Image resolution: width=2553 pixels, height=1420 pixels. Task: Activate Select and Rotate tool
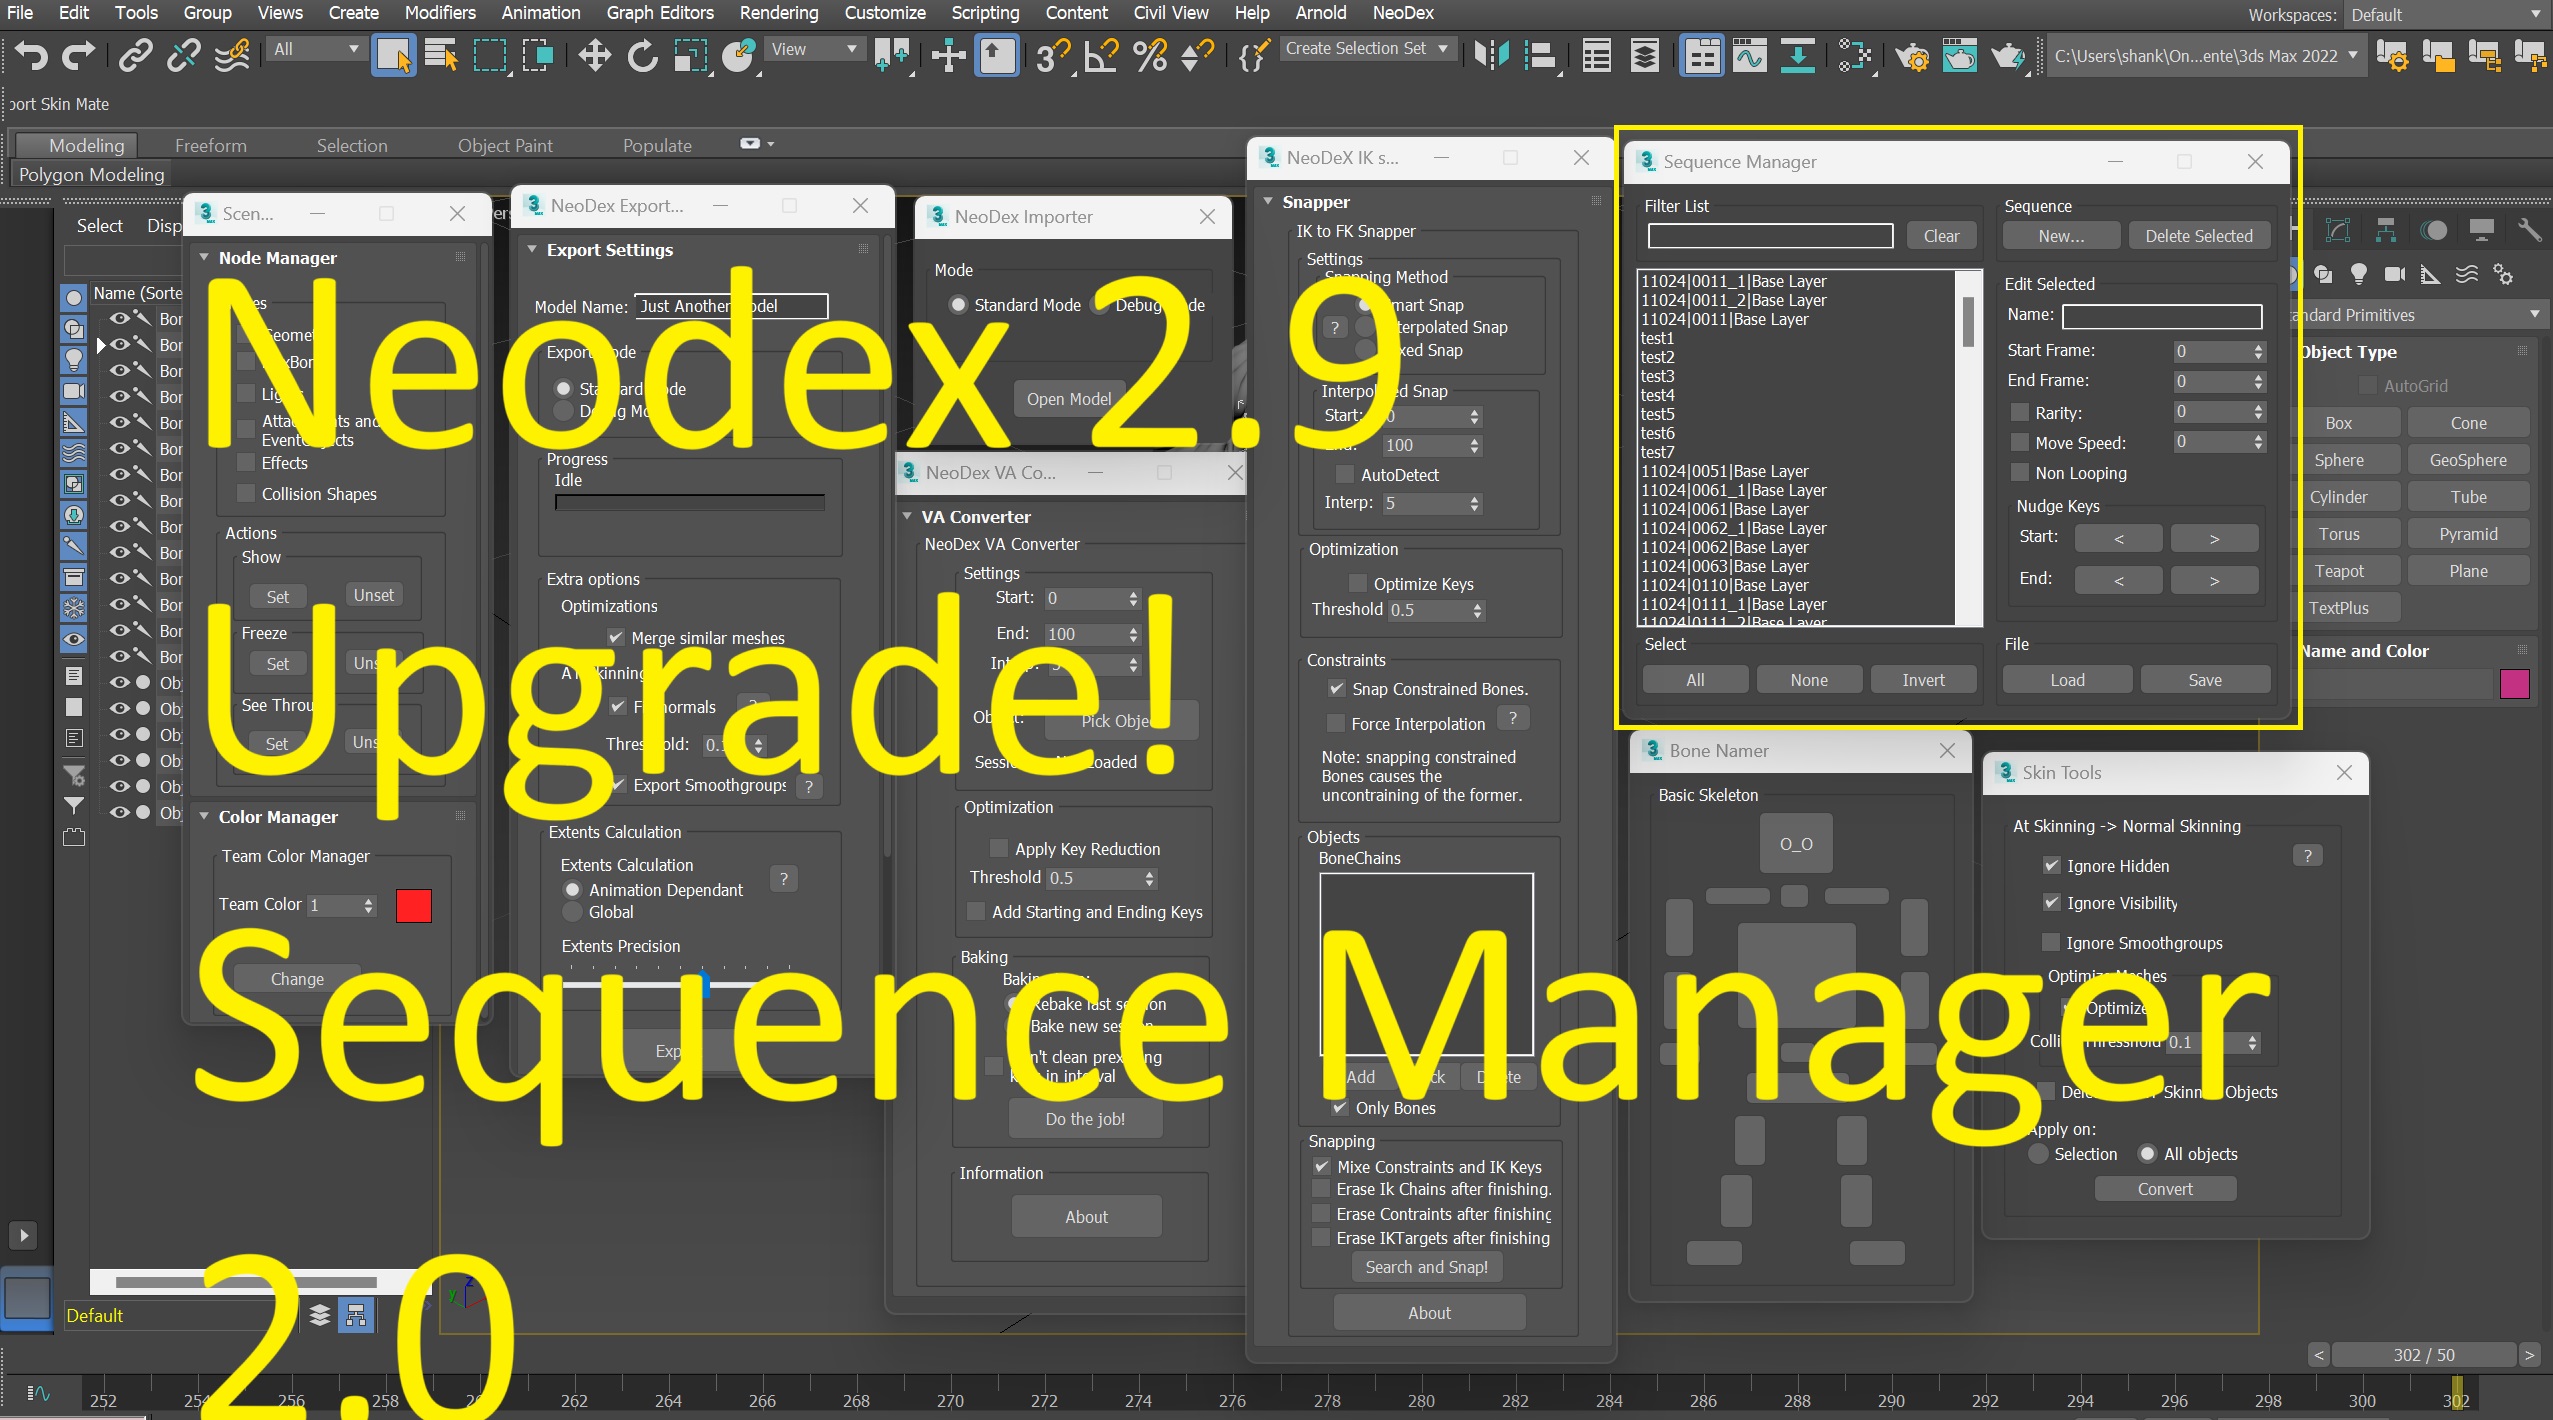point(642,55)
